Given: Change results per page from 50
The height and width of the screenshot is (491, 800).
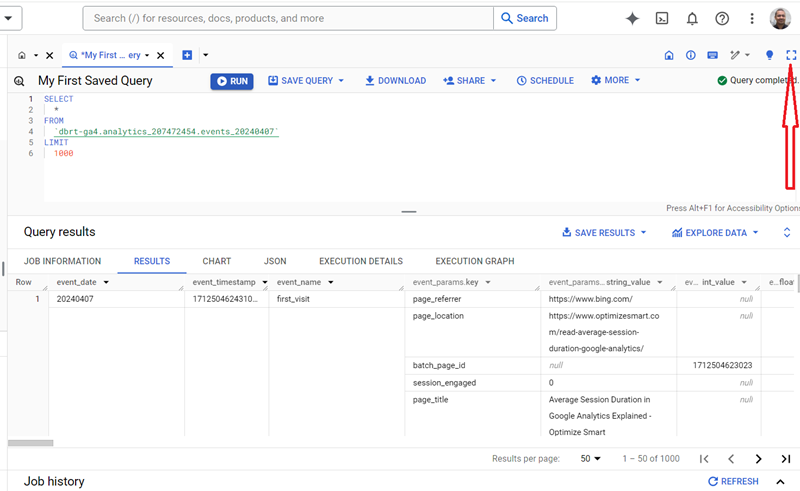Looking at the screenshot, I should 590,459.
